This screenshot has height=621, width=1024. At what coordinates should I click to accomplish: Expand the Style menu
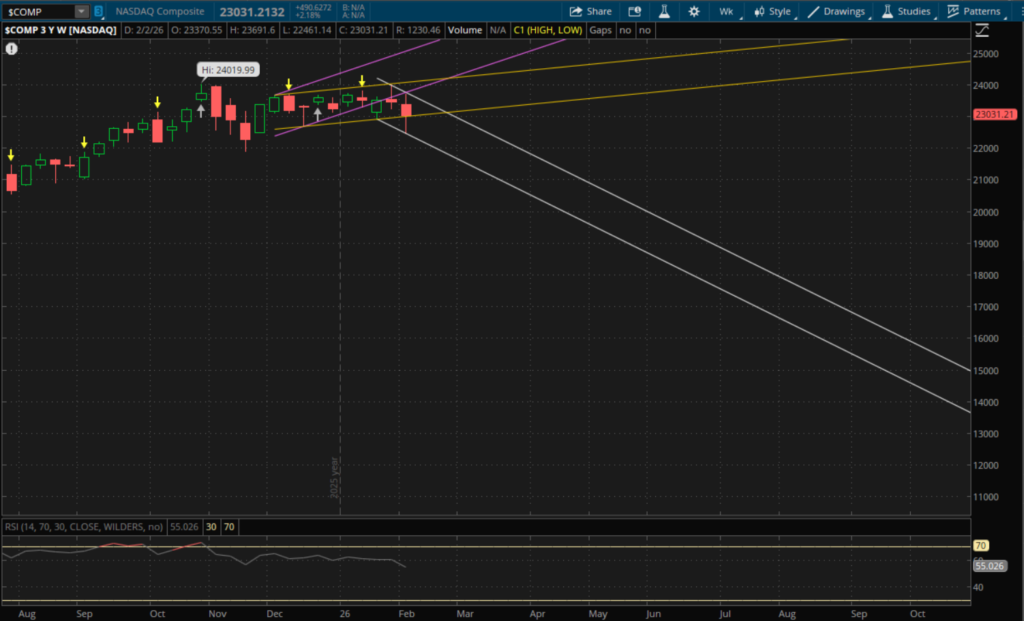[773, 11]
